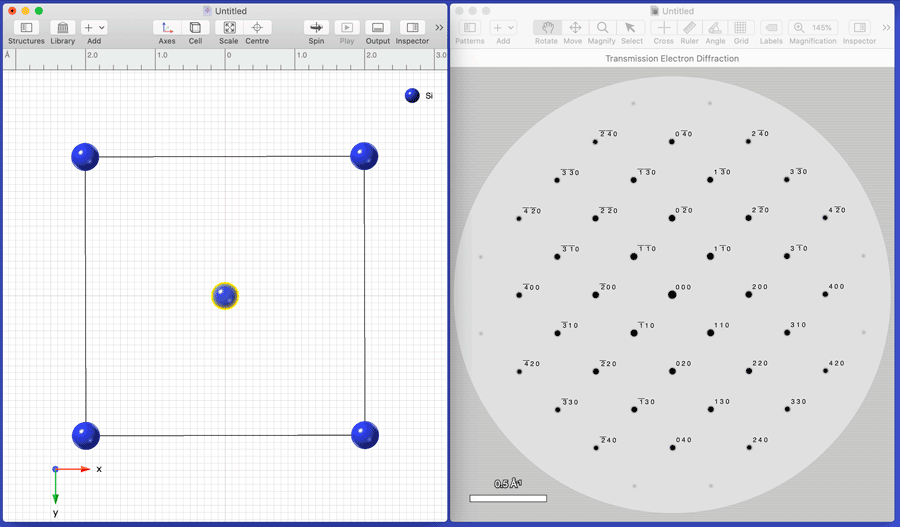Viewport: 900px width, 527px height.
Task: Select the Ruler measurement tool
Action: [x=689, y=28]
